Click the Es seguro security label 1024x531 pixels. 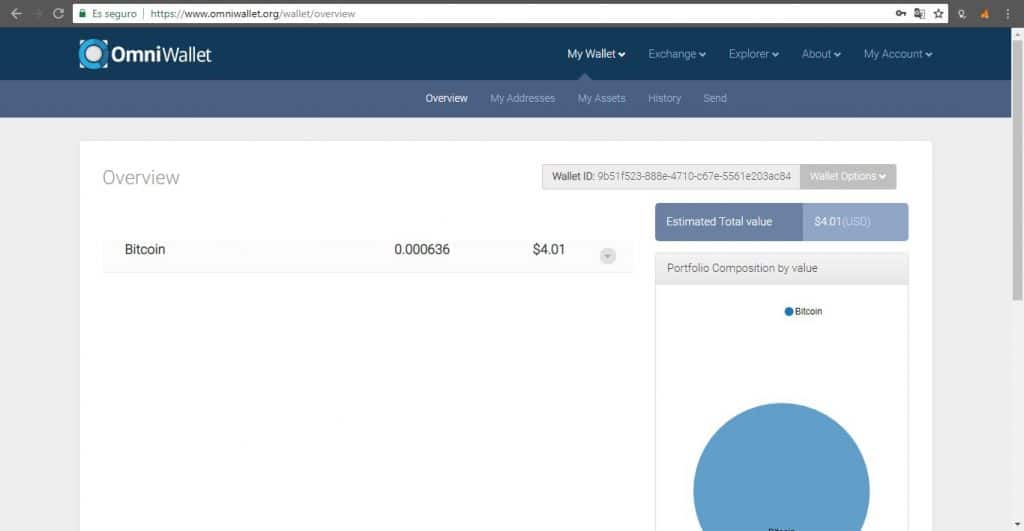(x=114, y=13)
